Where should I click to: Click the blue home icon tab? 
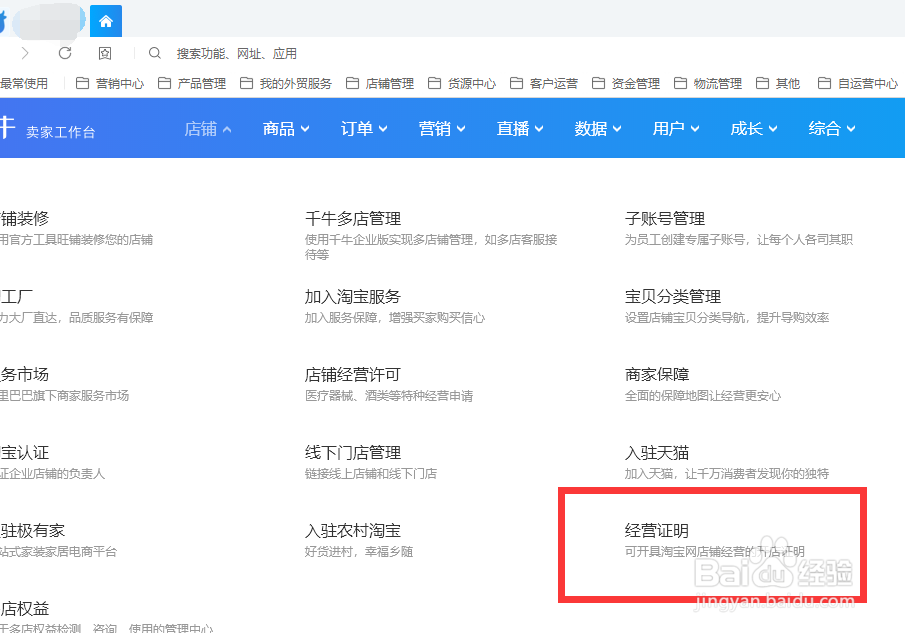[x=106, y=21]
